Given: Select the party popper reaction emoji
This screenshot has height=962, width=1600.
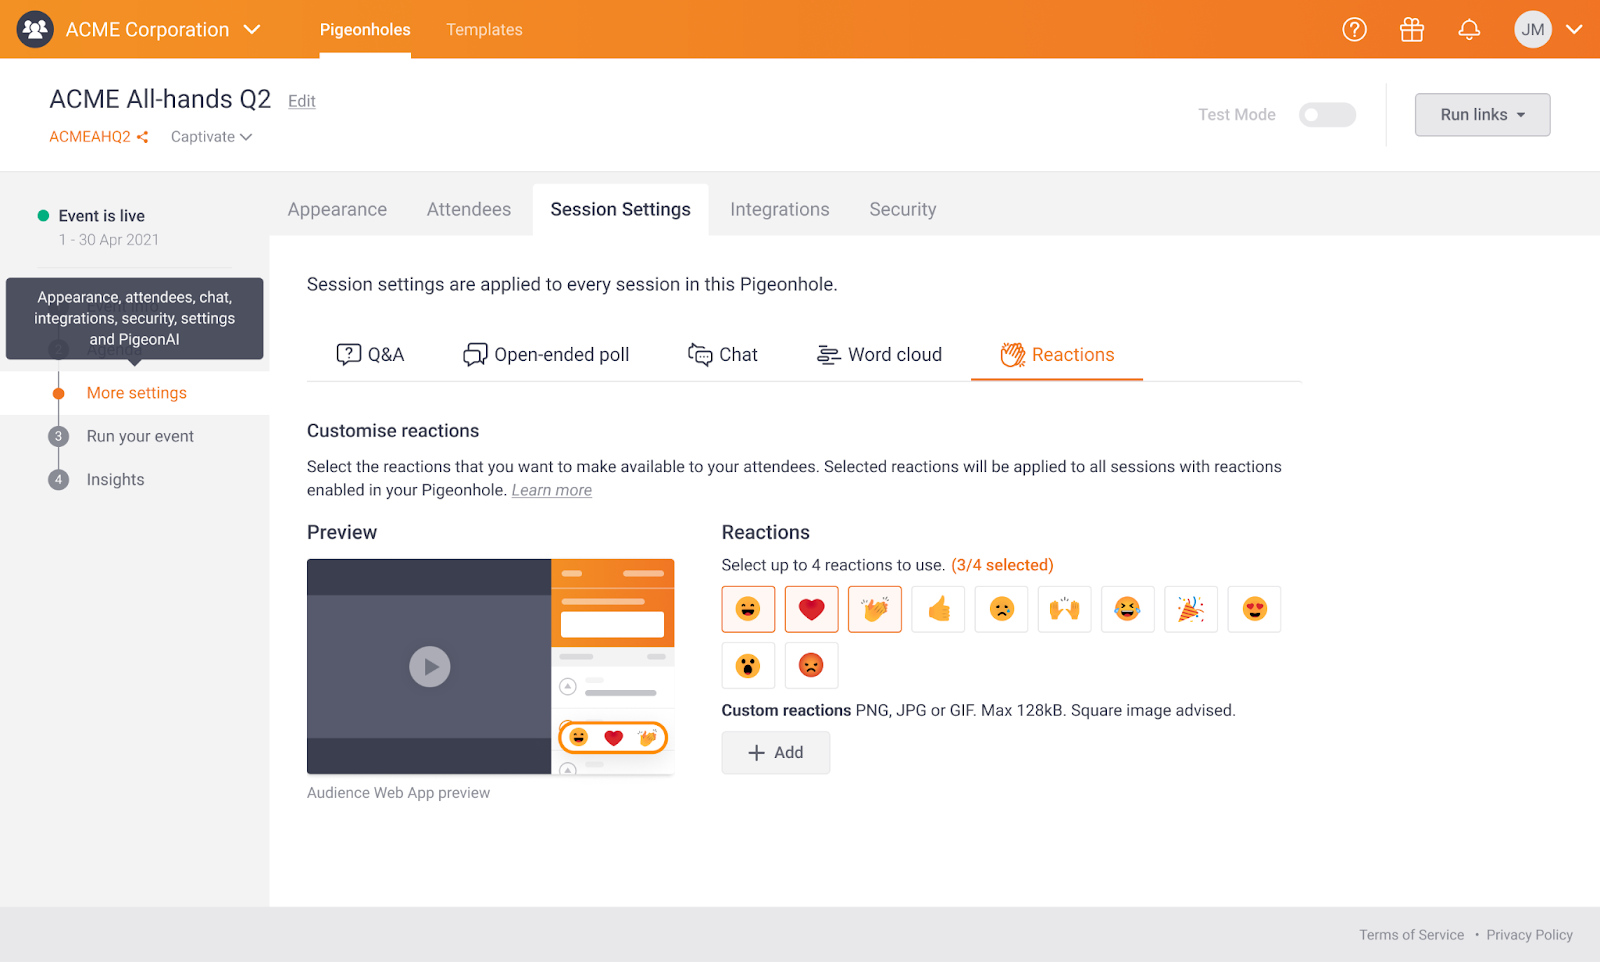Looking at the screenshot, I should pos(1190,609).
